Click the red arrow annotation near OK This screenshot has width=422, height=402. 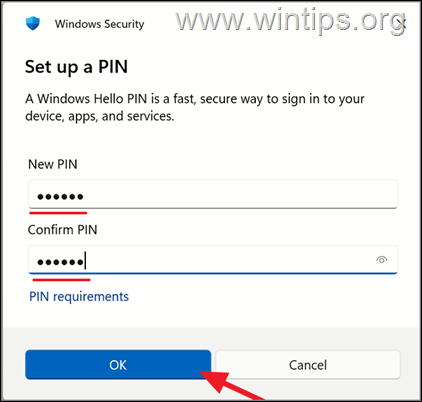(x=233, y=385)
